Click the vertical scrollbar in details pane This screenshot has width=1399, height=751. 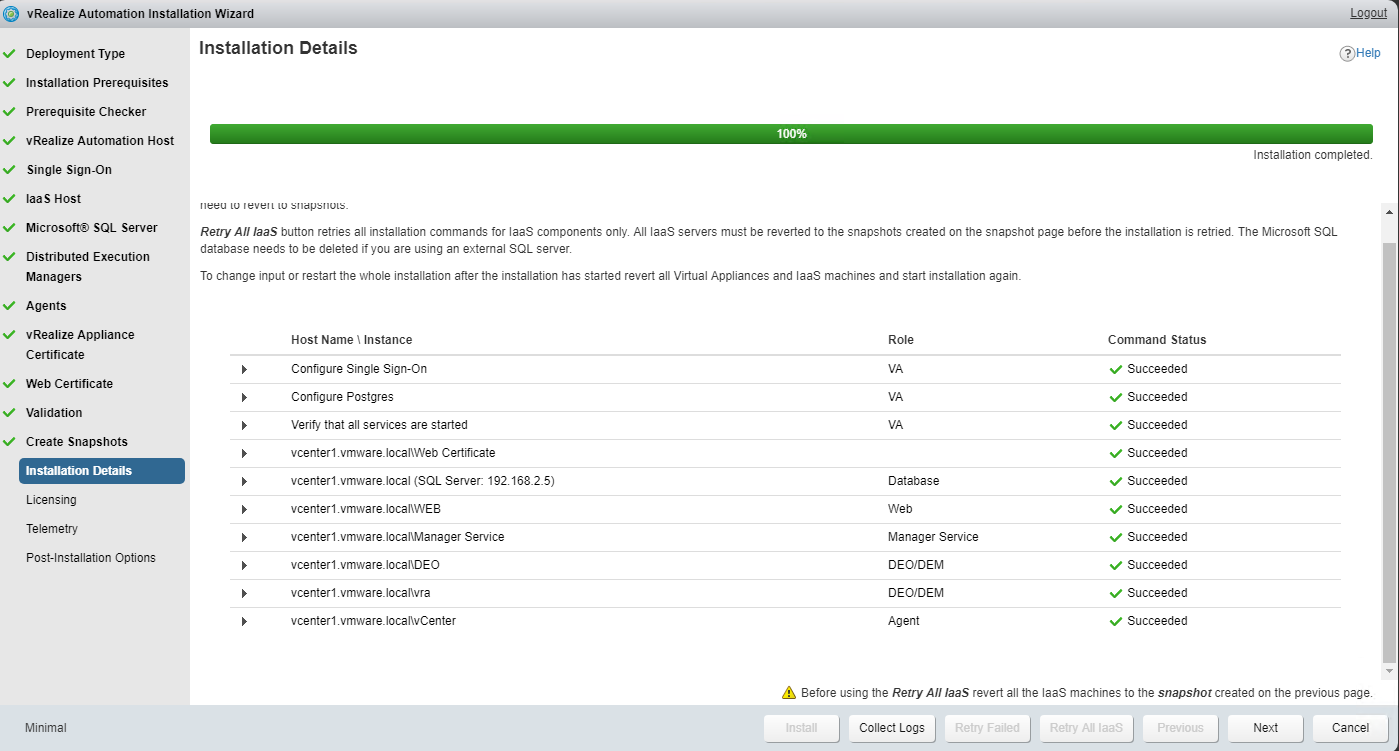(1388, 450)
